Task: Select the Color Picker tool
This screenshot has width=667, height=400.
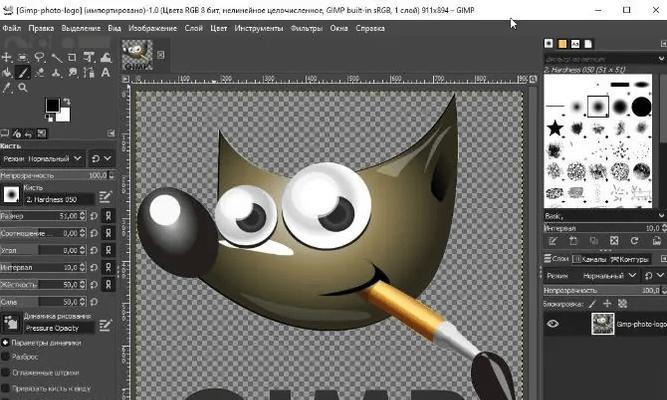Action: [x=7, y=88]
